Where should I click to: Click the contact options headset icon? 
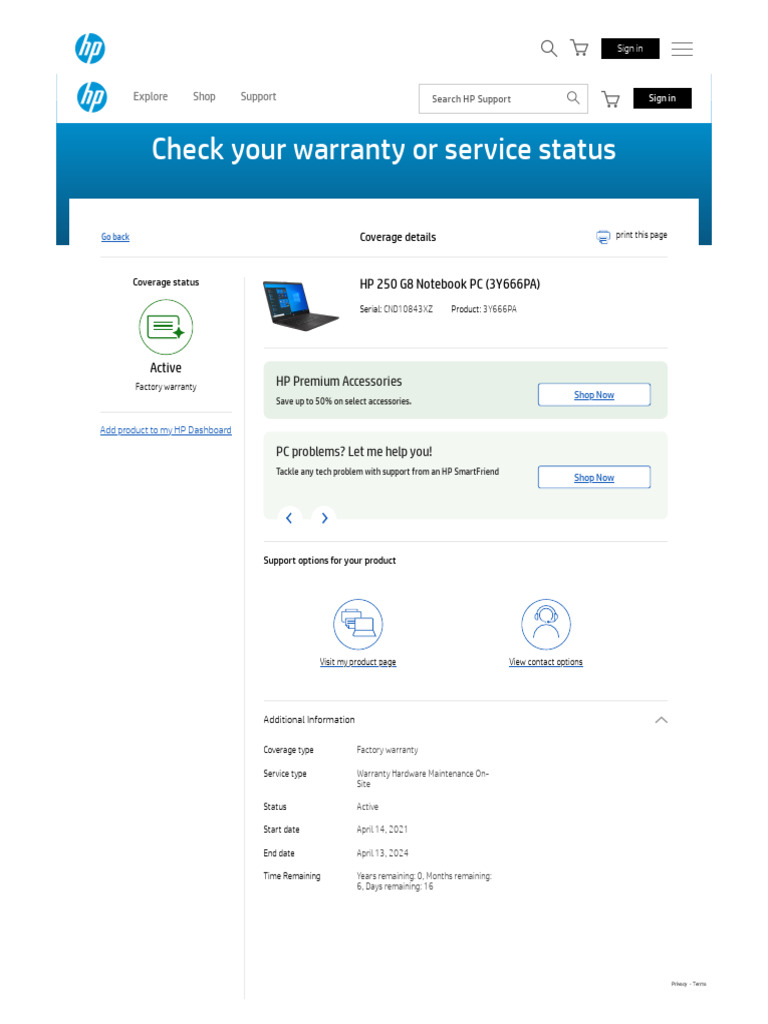pyautogui.click(x=546, y=624)
